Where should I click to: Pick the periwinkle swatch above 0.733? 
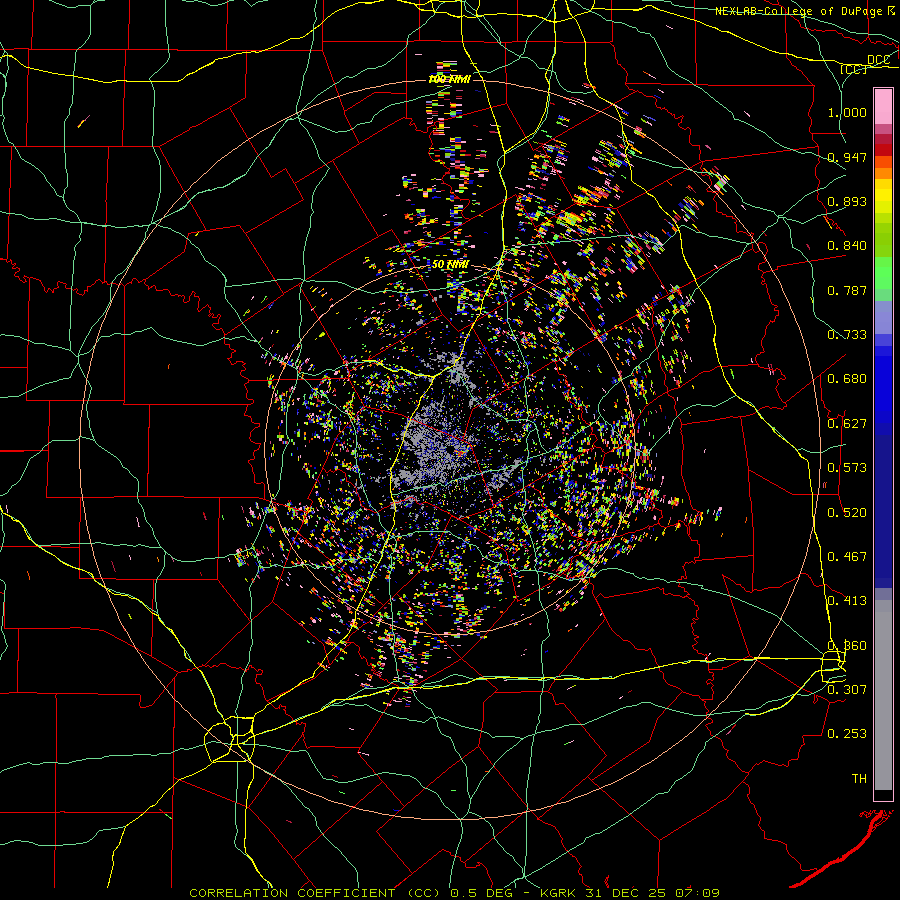pyautogui.click(x=883, y=317)
